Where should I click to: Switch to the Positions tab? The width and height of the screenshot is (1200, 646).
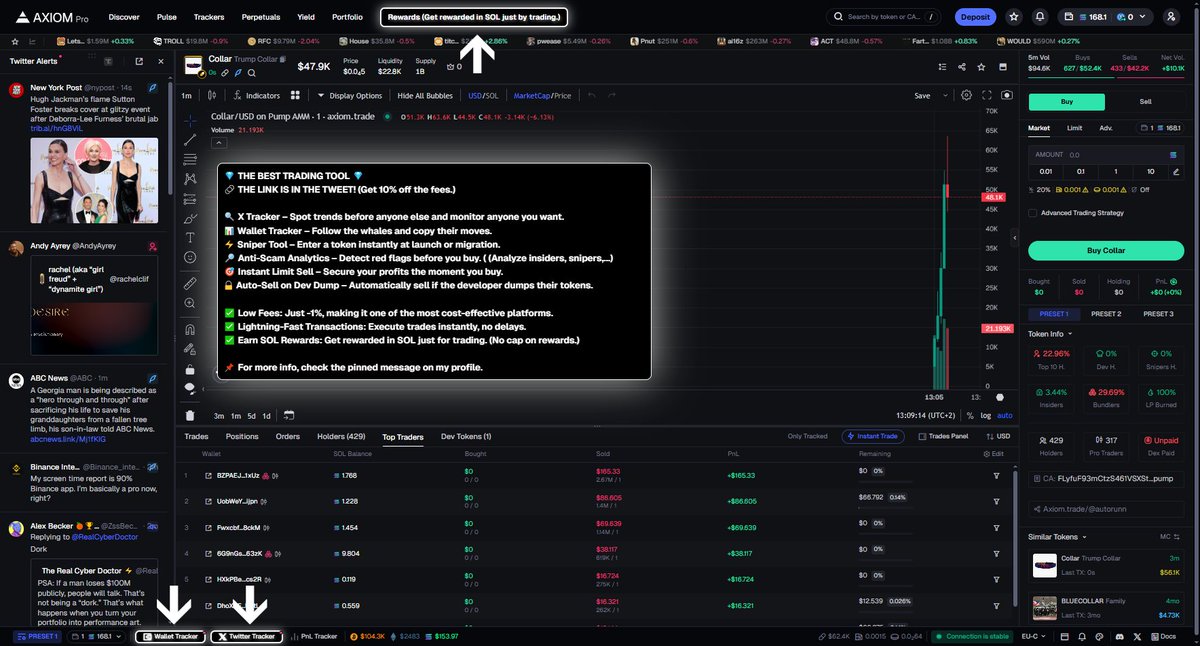242,436
